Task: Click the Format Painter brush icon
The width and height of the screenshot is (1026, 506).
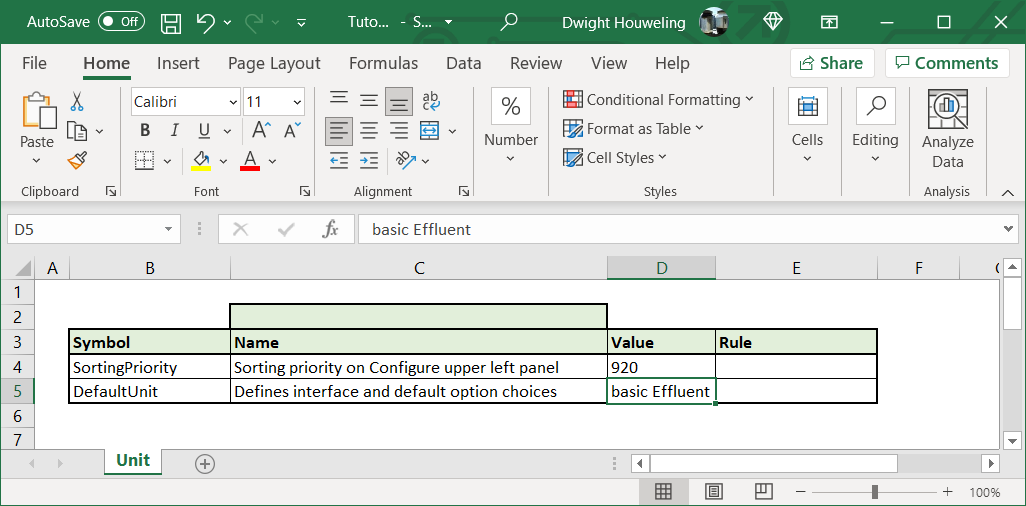Action: tap(77, 160)
